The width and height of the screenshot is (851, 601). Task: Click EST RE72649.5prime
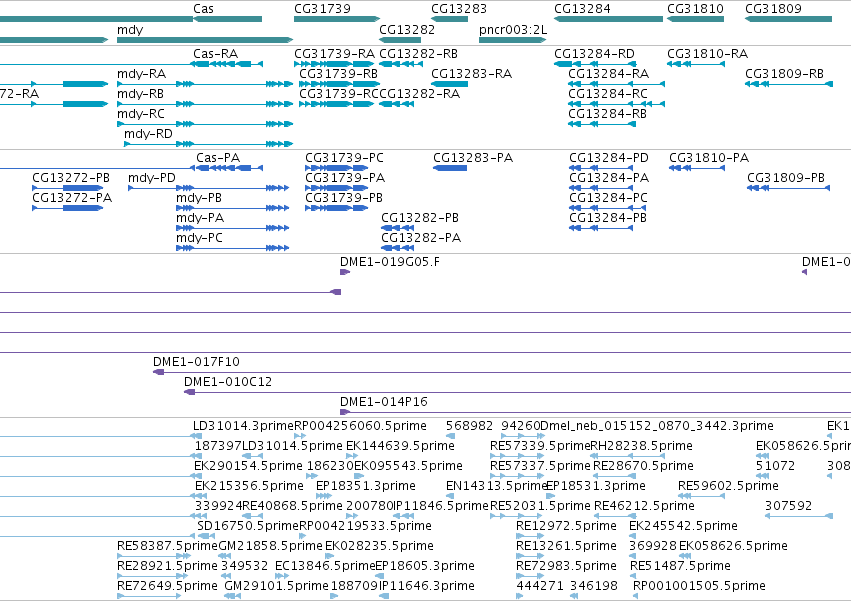167,586
